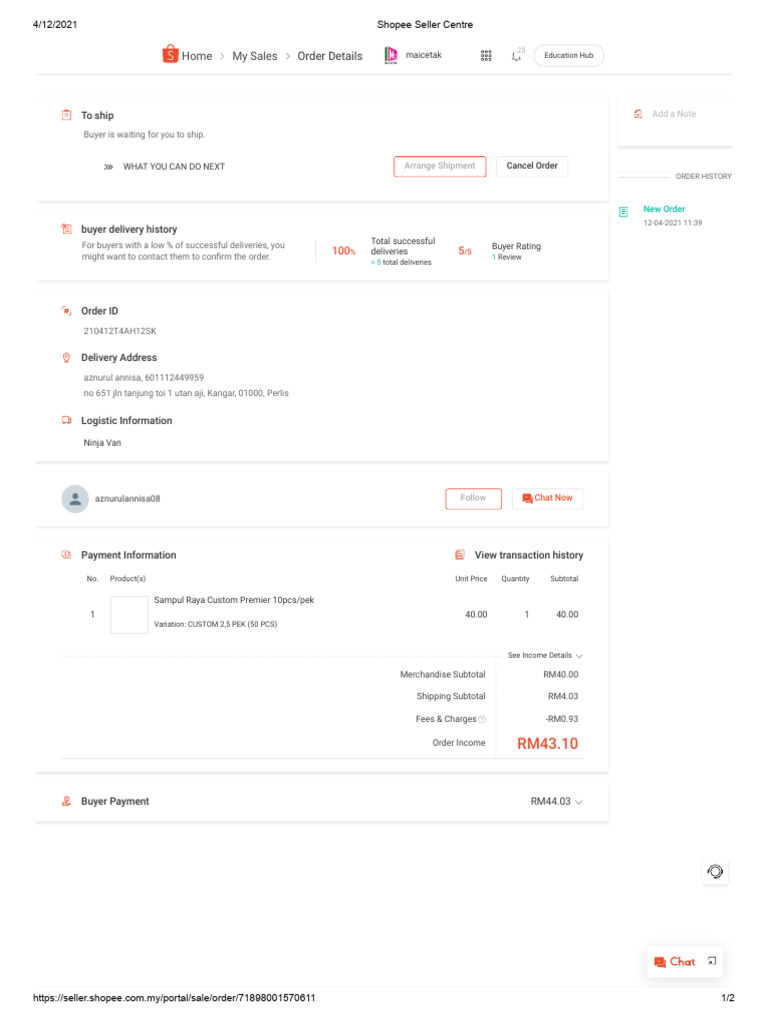The width and height of the screenshot is (768, 1024).
Task: Click Chat Now button
Action: [x=547, y=498]
